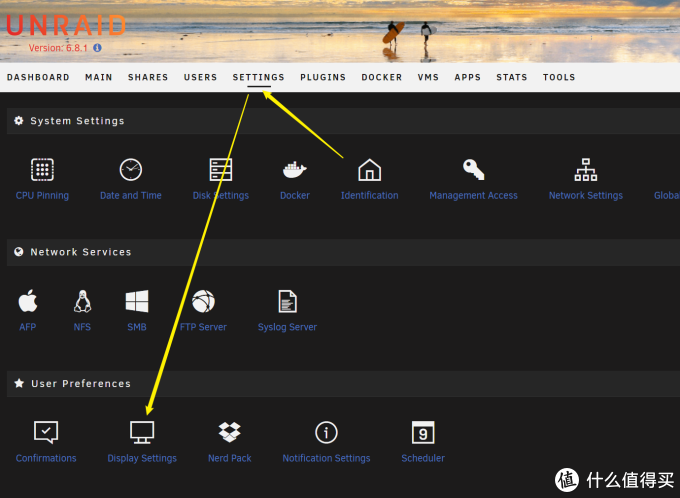Open the Network Settings topology icon
Image resolution: width=680 pixels, height=498 pixels.
586,169
